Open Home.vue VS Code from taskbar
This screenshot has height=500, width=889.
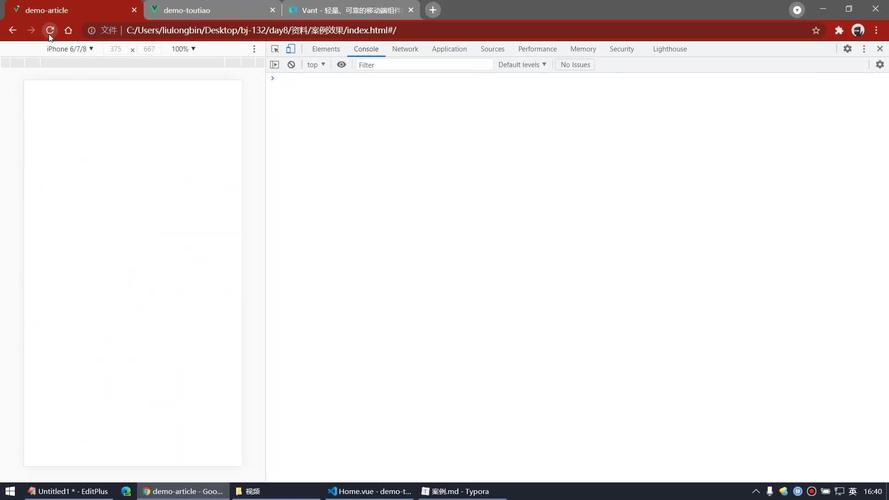tap(370, 491)
